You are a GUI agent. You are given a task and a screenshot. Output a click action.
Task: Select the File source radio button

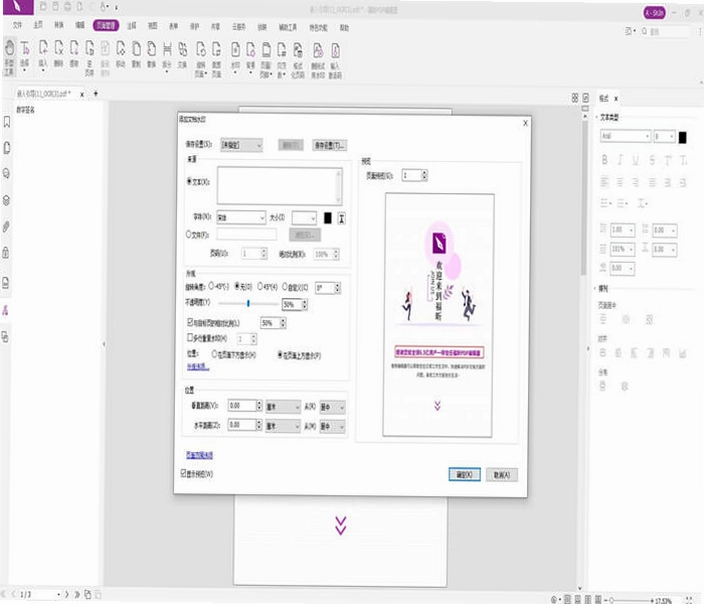click(189, 234)
